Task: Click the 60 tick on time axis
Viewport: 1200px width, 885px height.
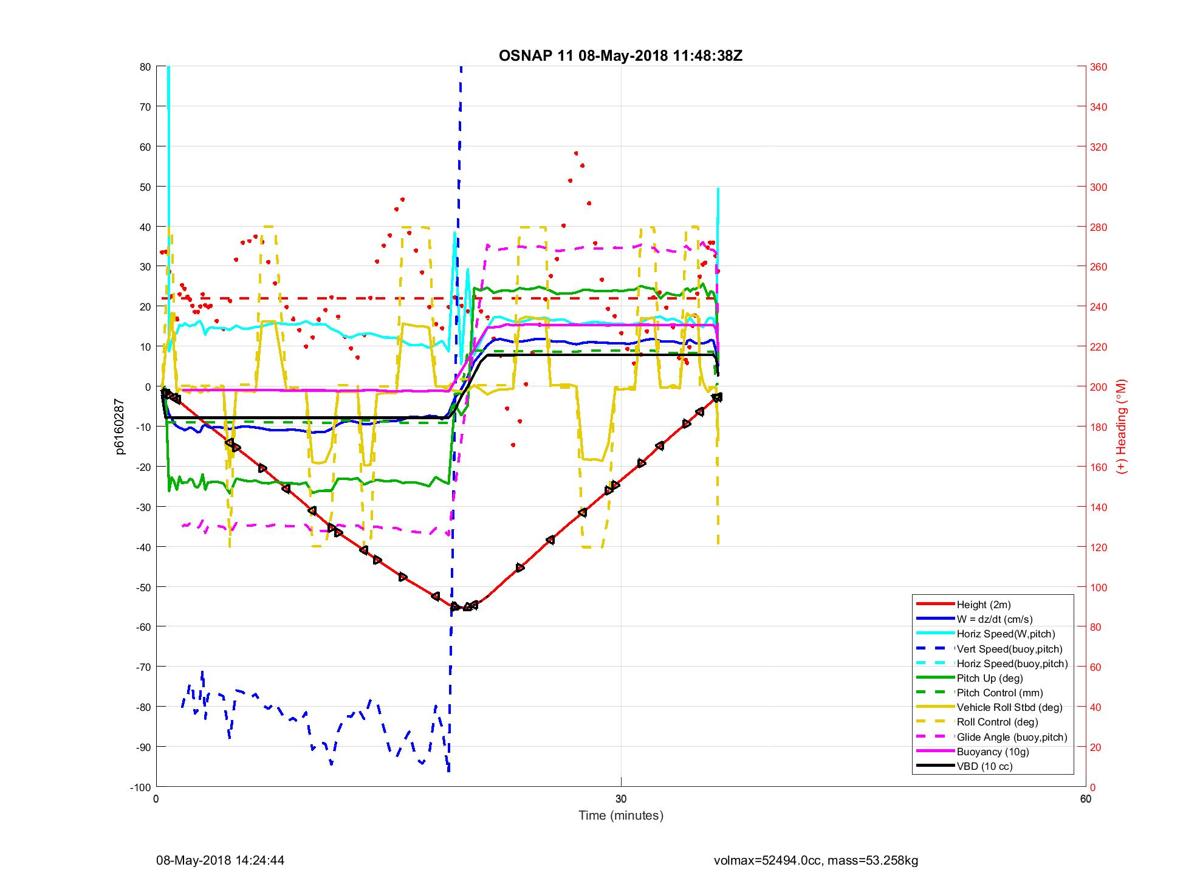Action: [x=1085, y=799]
